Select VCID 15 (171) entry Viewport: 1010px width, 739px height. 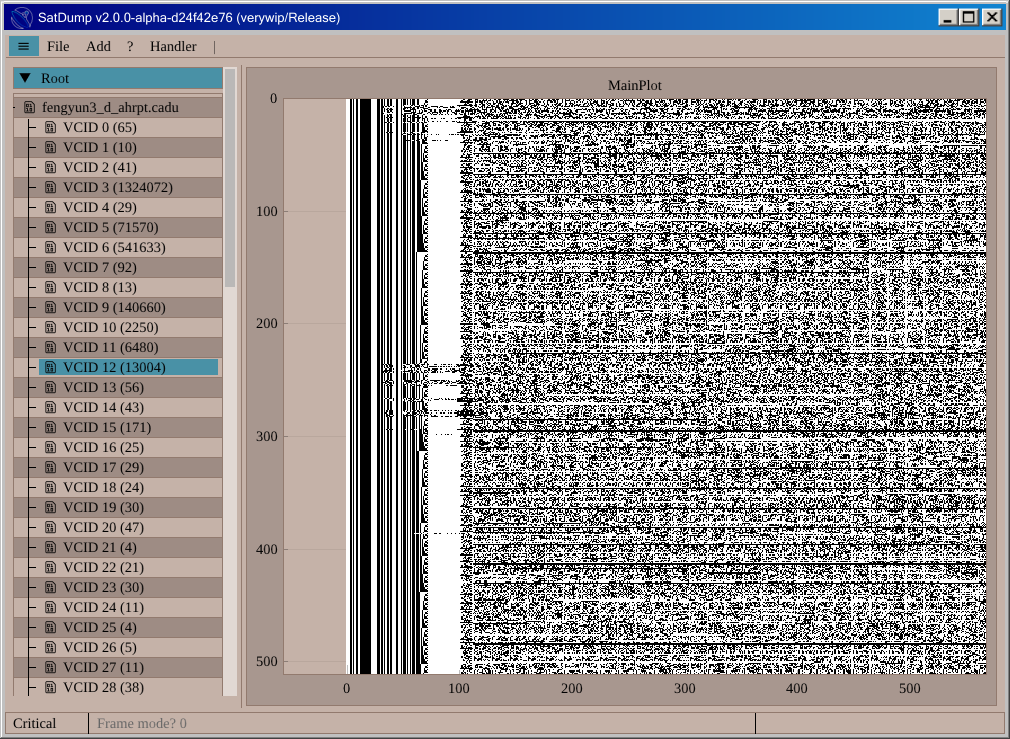point(106,427)
